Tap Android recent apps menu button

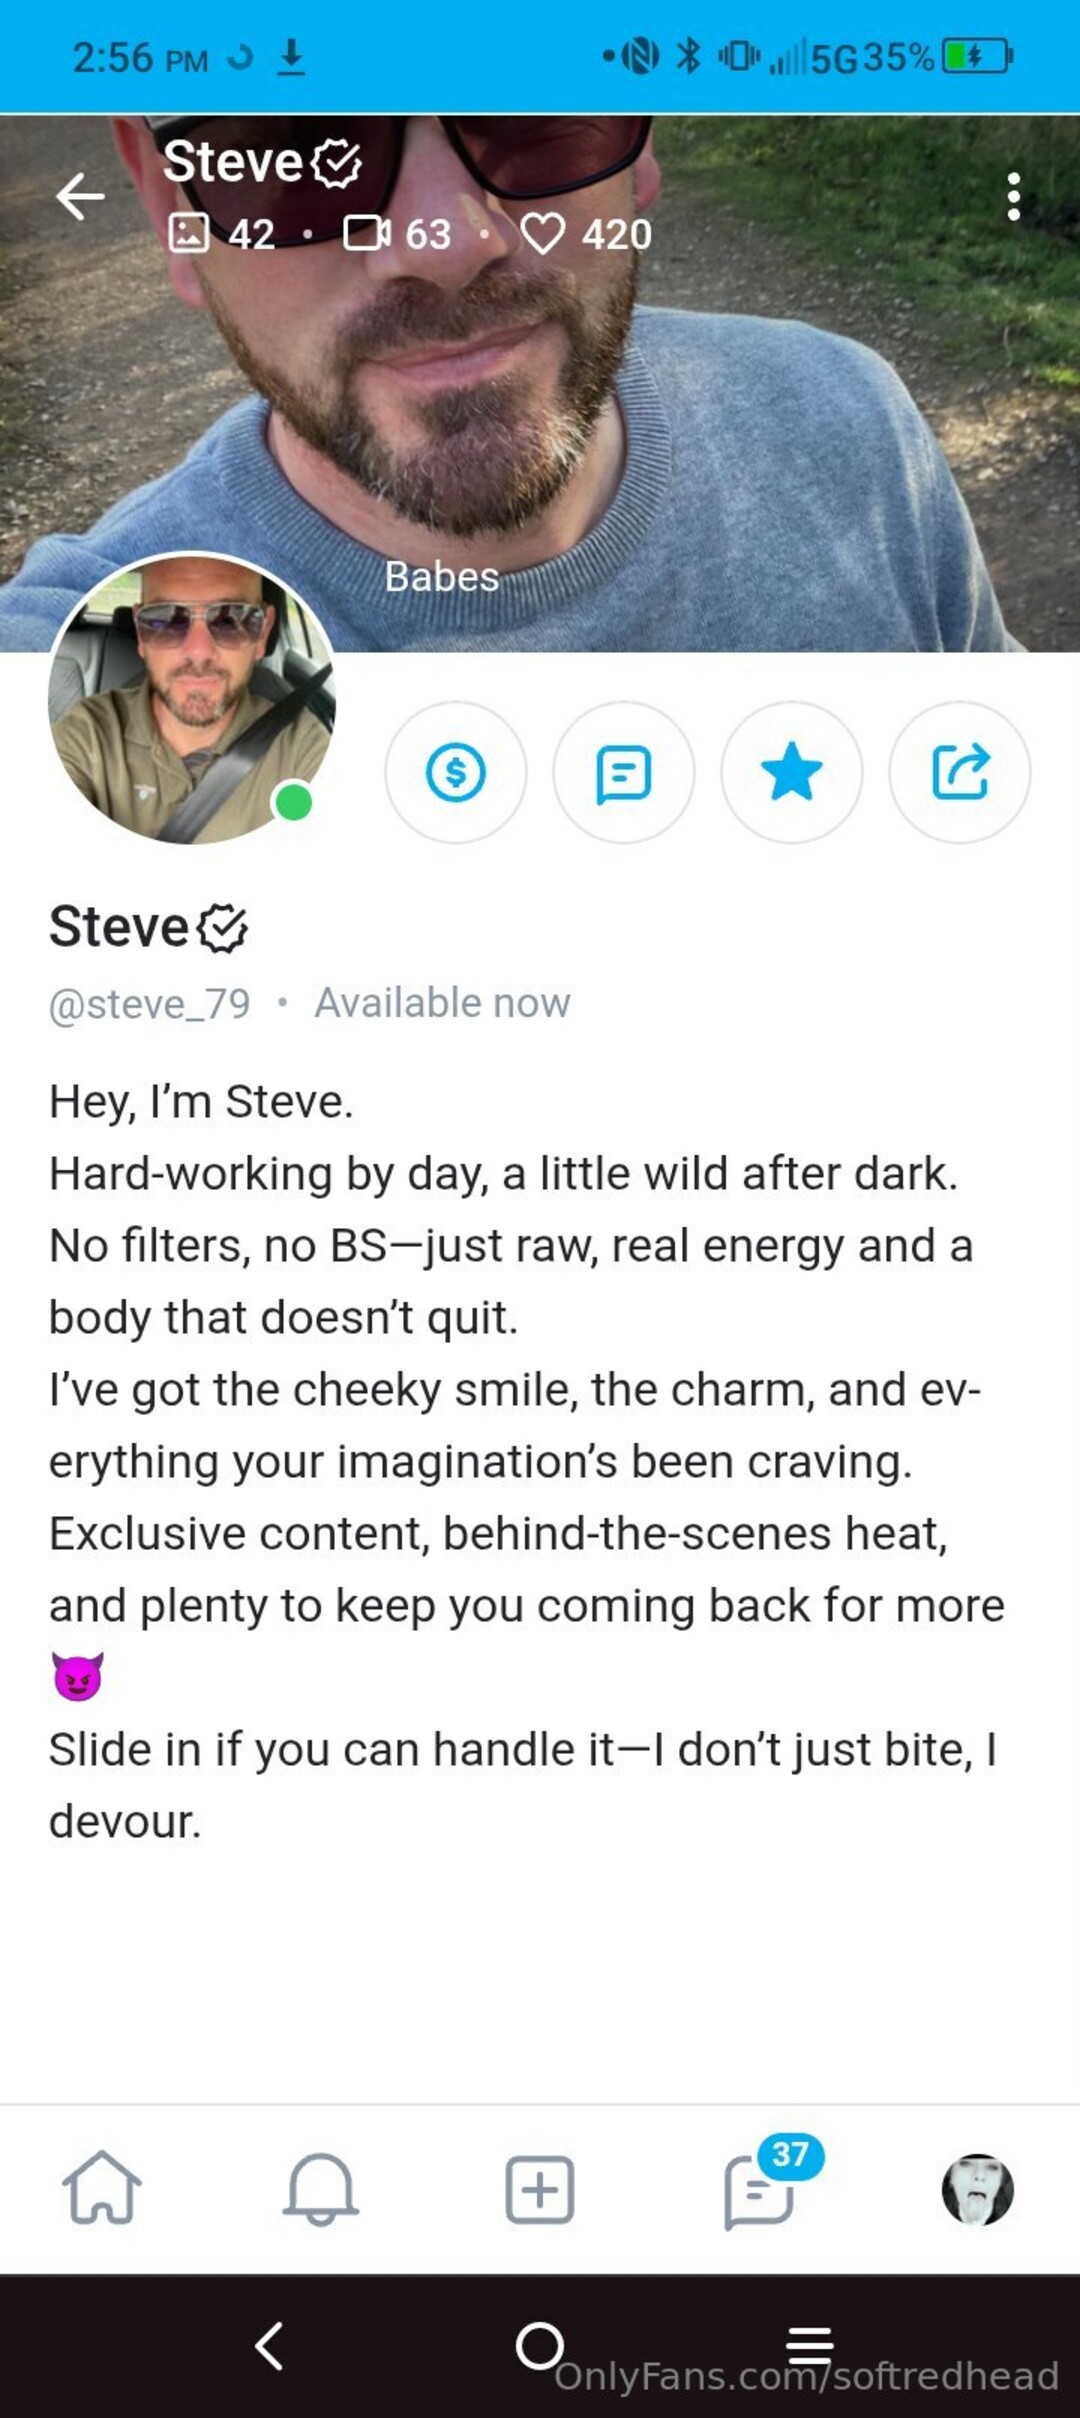(x=809, y=2345)
